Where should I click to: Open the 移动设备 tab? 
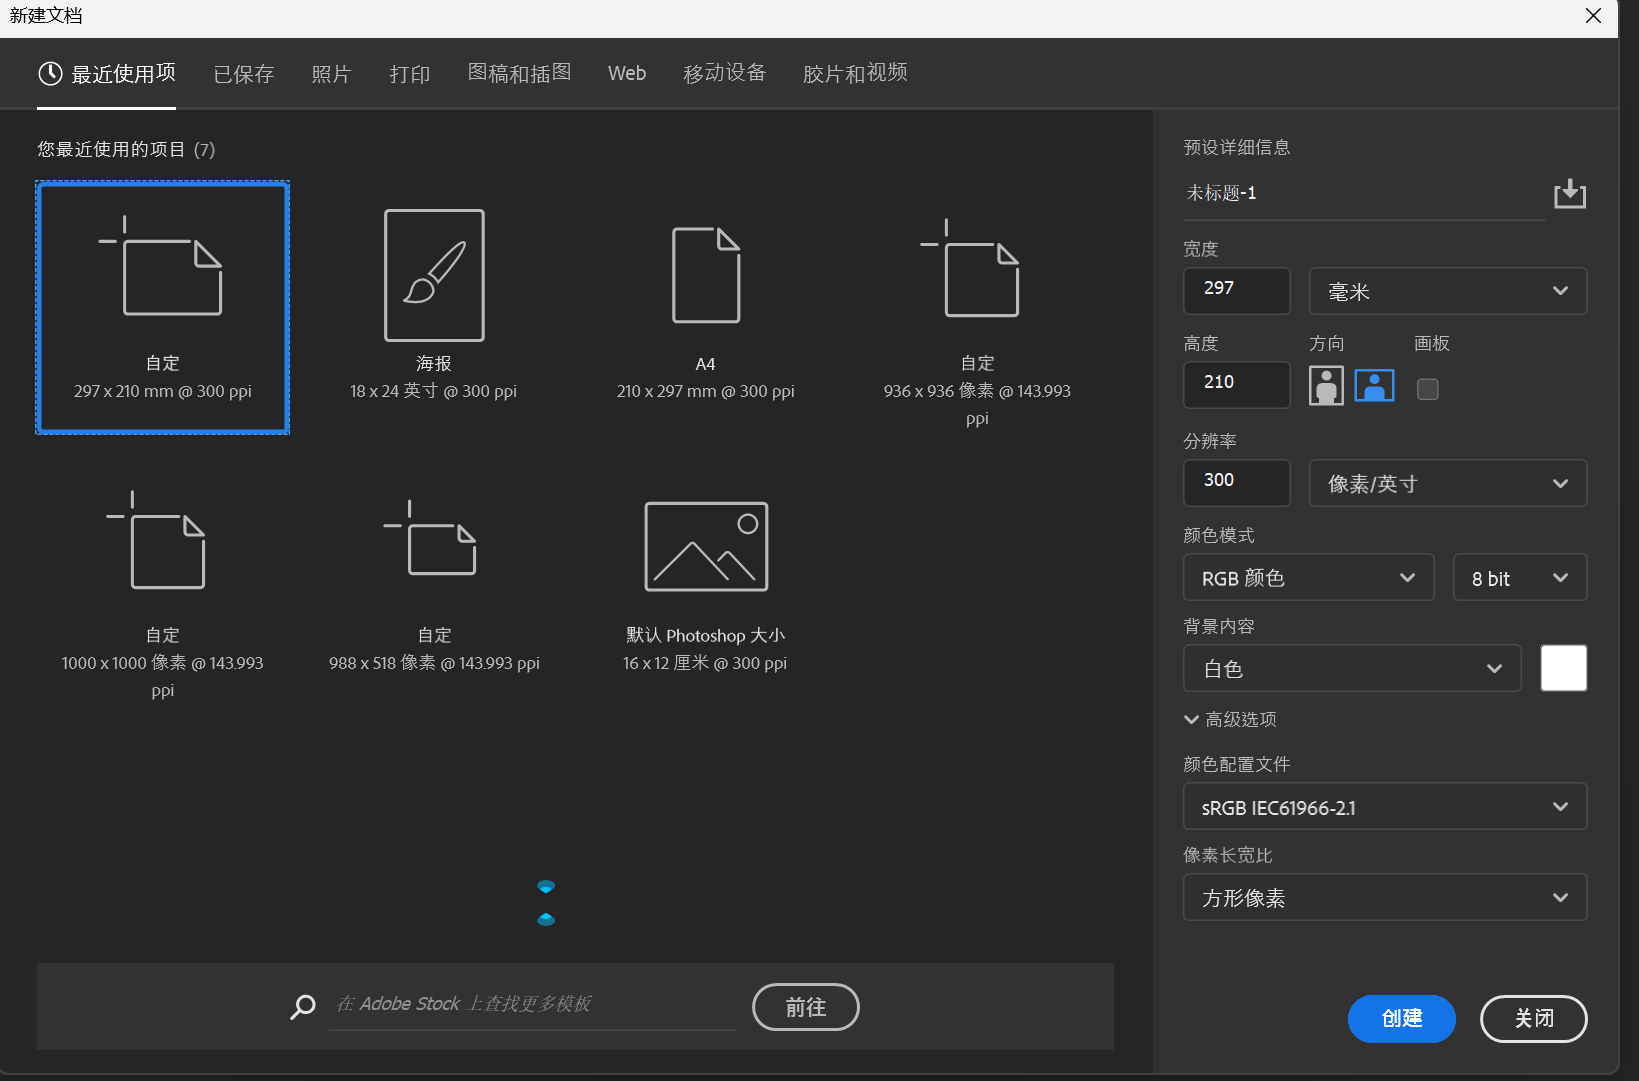pos(724,73)
